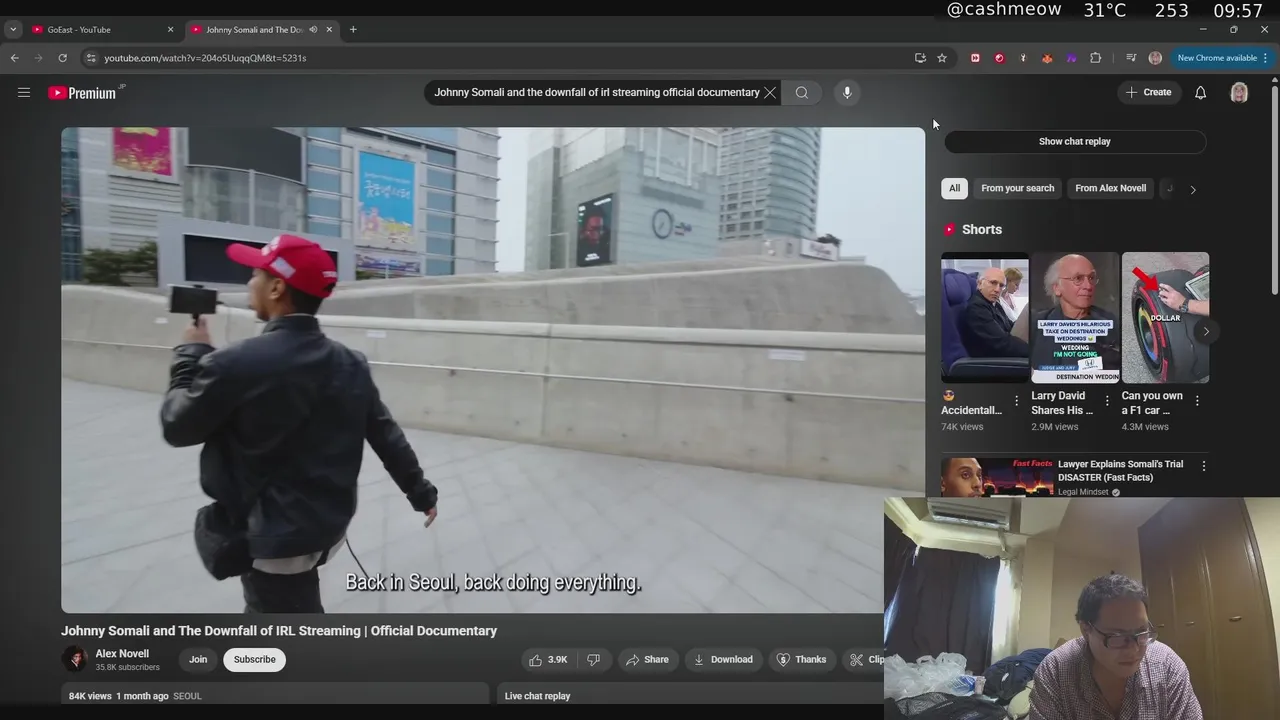This screenshot has height=720, width=1280.
Task: Send Thanks to the creator
Action: (802, 660)
